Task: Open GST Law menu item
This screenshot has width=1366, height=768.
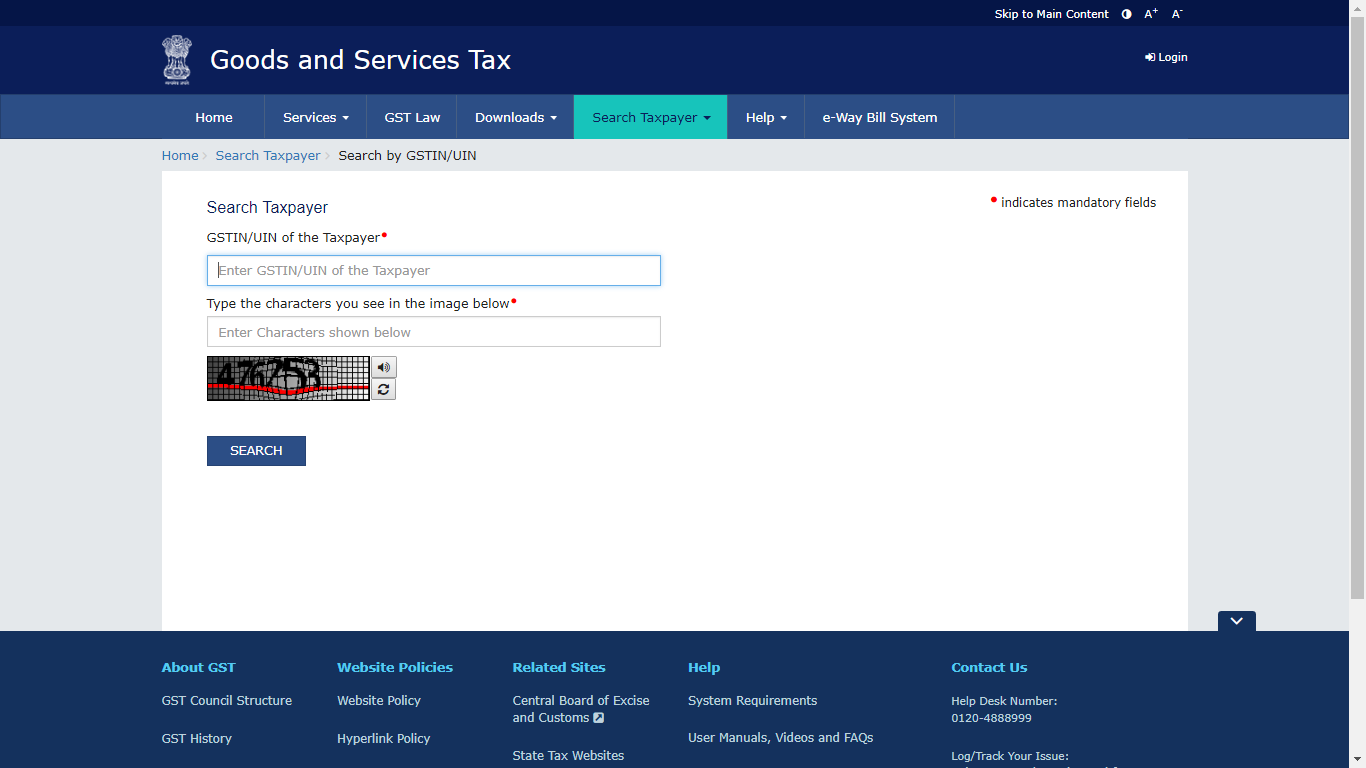Action: pos(412,117)
